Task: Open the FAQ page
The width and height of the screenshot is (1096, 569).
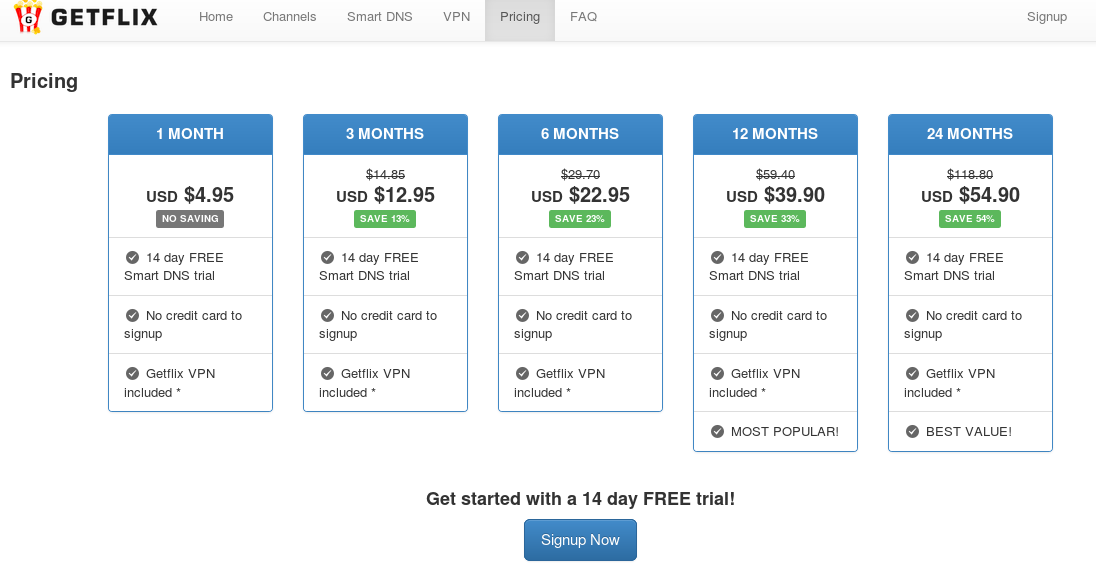Action: coord(584,17)
